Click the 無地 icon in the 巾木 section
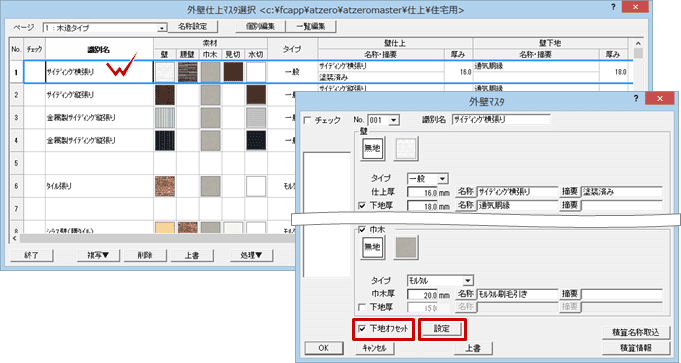This screenshot has width=681, height=363. pyautogui.click(x=372, y=248)
